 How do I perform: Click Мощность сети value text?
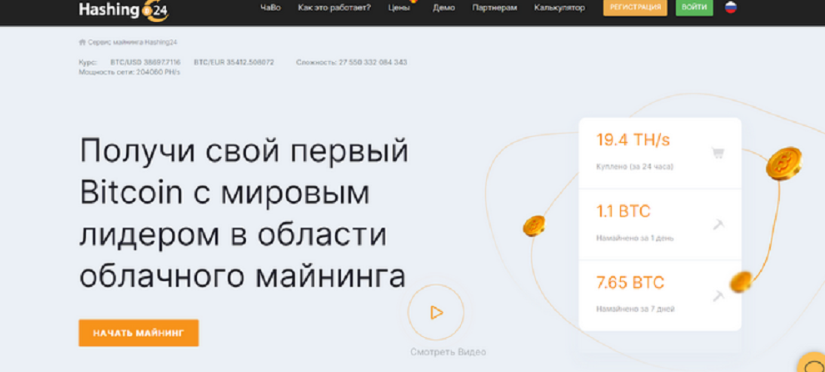(129, 72)
